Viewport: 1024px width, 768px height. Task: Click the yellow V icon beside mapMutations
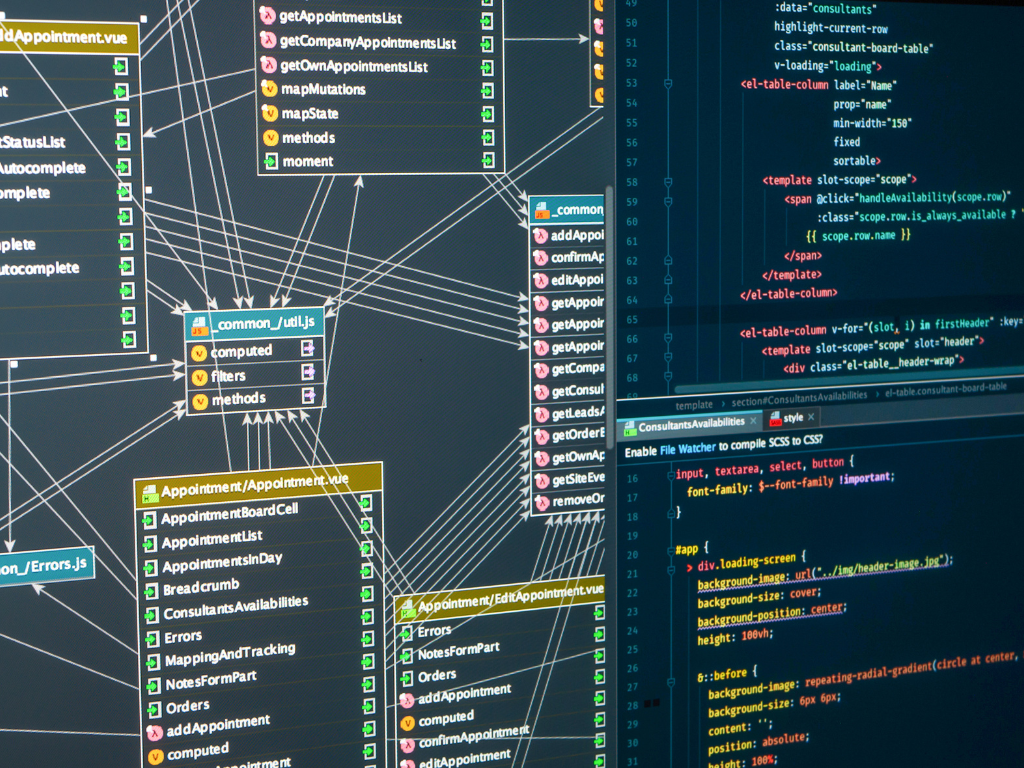[x=268, y=89]
